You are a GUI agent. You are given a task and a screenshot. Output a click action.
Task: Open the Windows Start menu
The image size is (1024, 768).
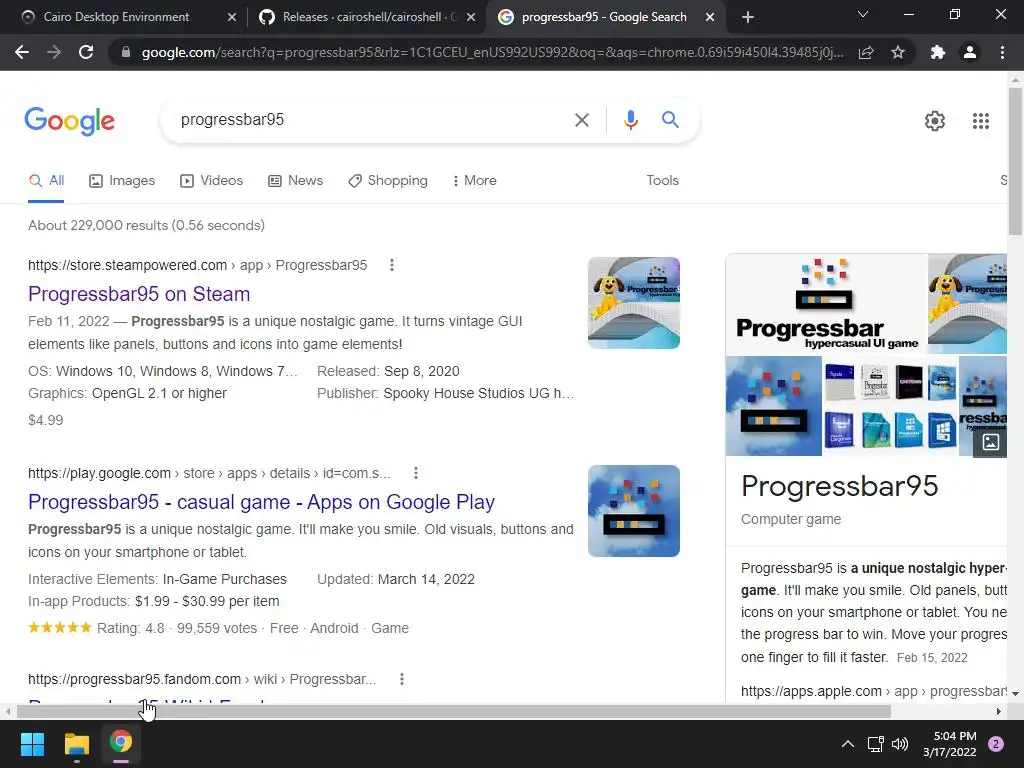(32, 743)
